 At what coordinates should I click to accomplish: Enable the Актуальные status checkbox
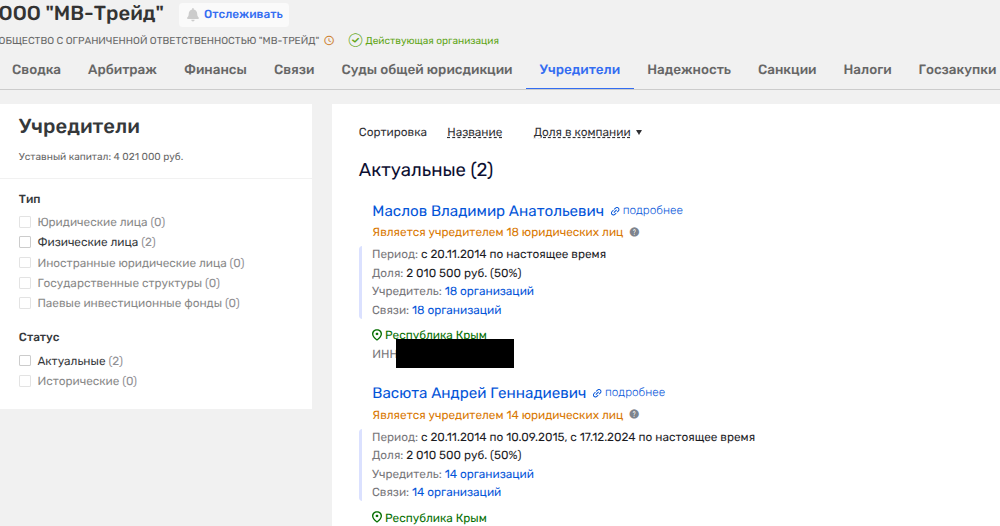25,361
